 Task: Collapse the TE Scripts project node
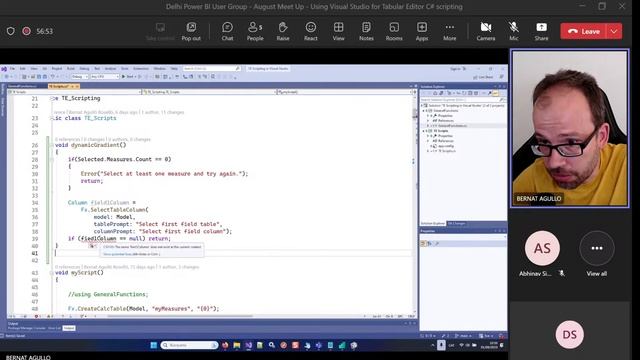point(424,131)
